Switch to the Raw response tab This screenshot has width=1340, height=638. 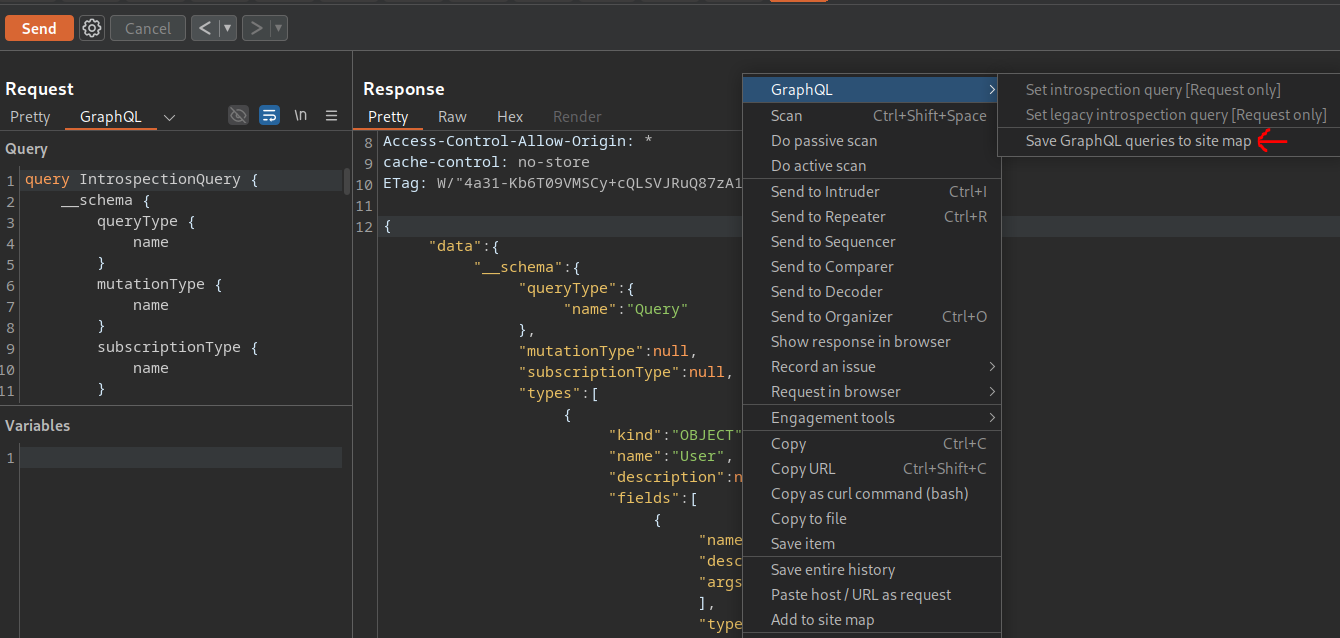pyautogui.click(x=452, y=116)
